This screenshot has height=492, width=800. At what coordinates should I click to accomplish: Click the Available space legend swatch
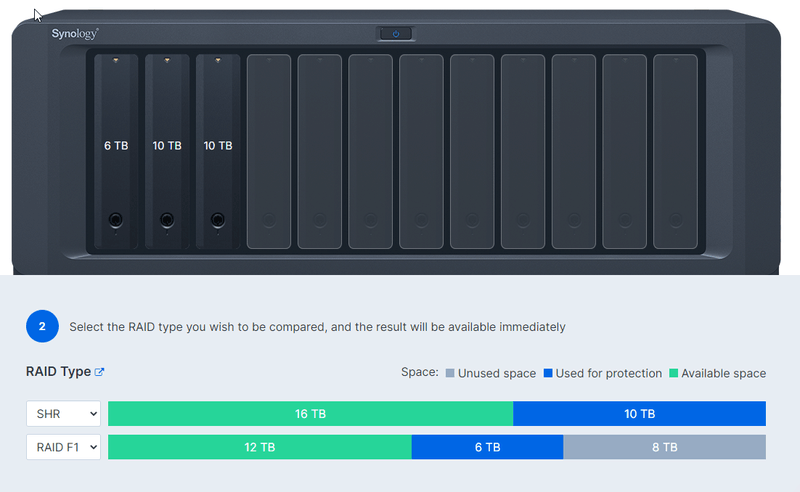click(x=673, y=373)
